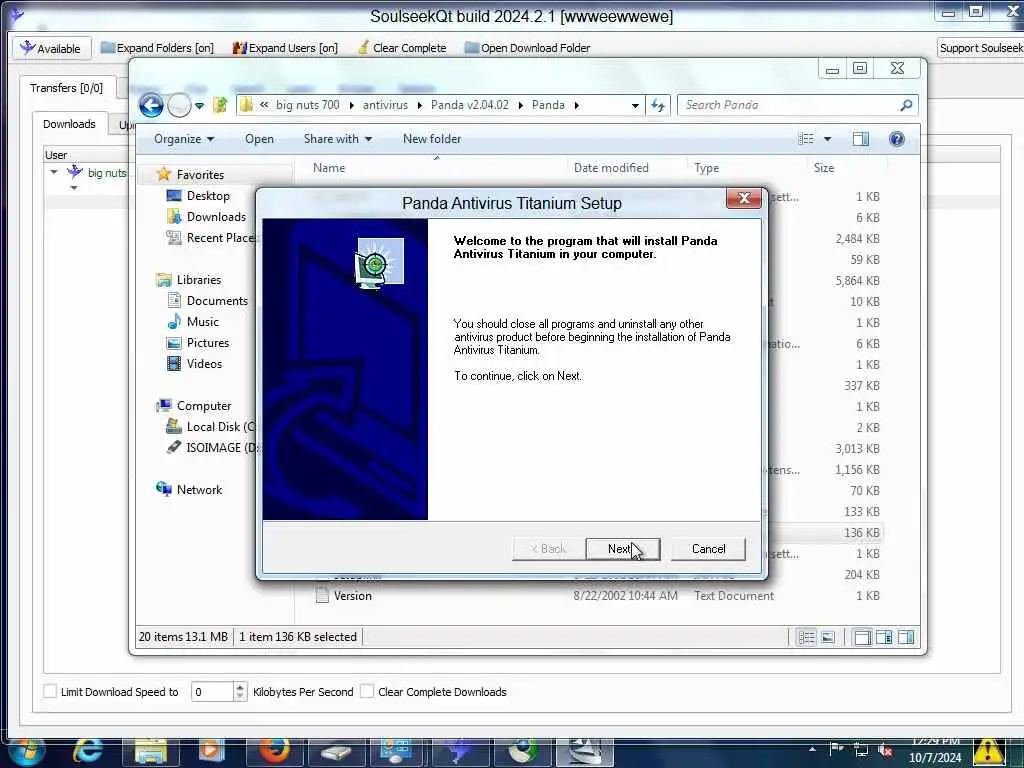Image resolution: width=1024 pixels, height=768 pixels.
Task: Click the Explorer Back arrow button
Action: [151, 104]
